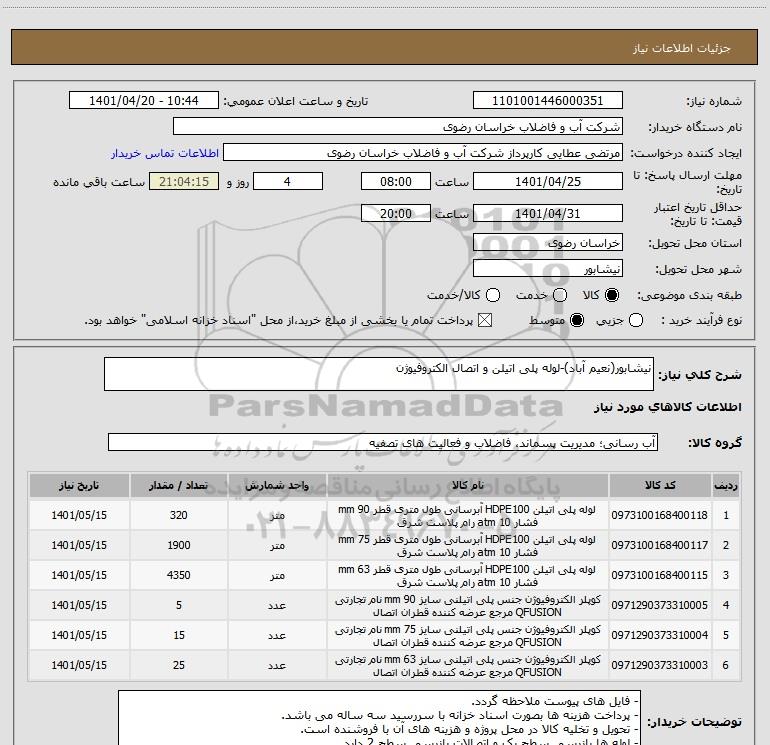Click the price validity date 1401/04/31
The width and height of the screenshot is (770, 745).
coord(548,213)
